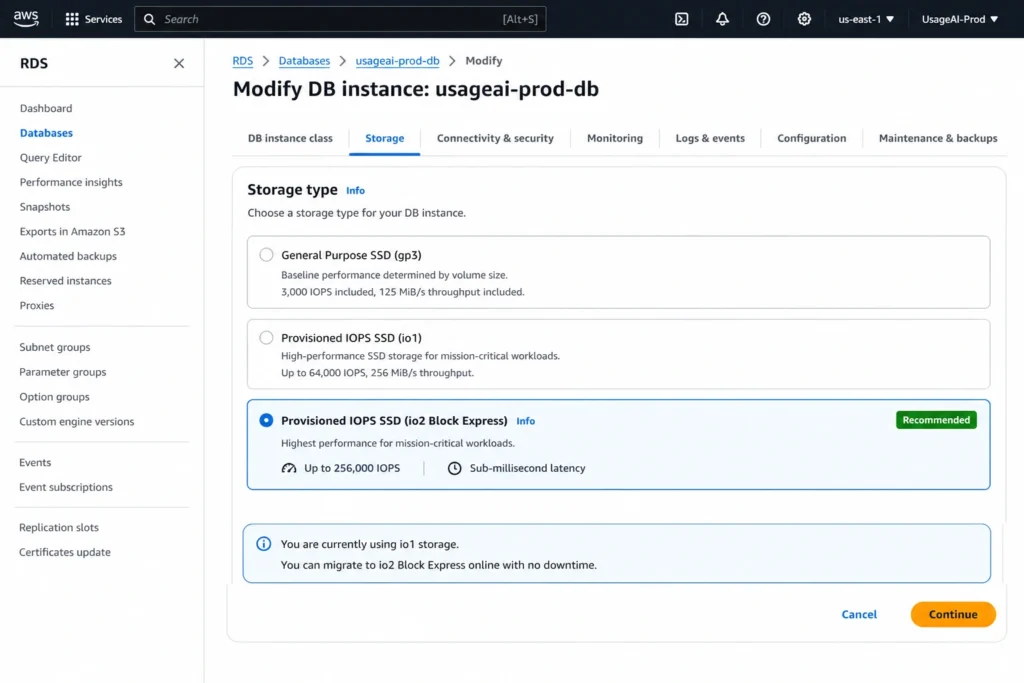Screen dimensions: 1024x683
Task: Click 'Sub-millisecond latency' text
Action: [x=527, y=468]
